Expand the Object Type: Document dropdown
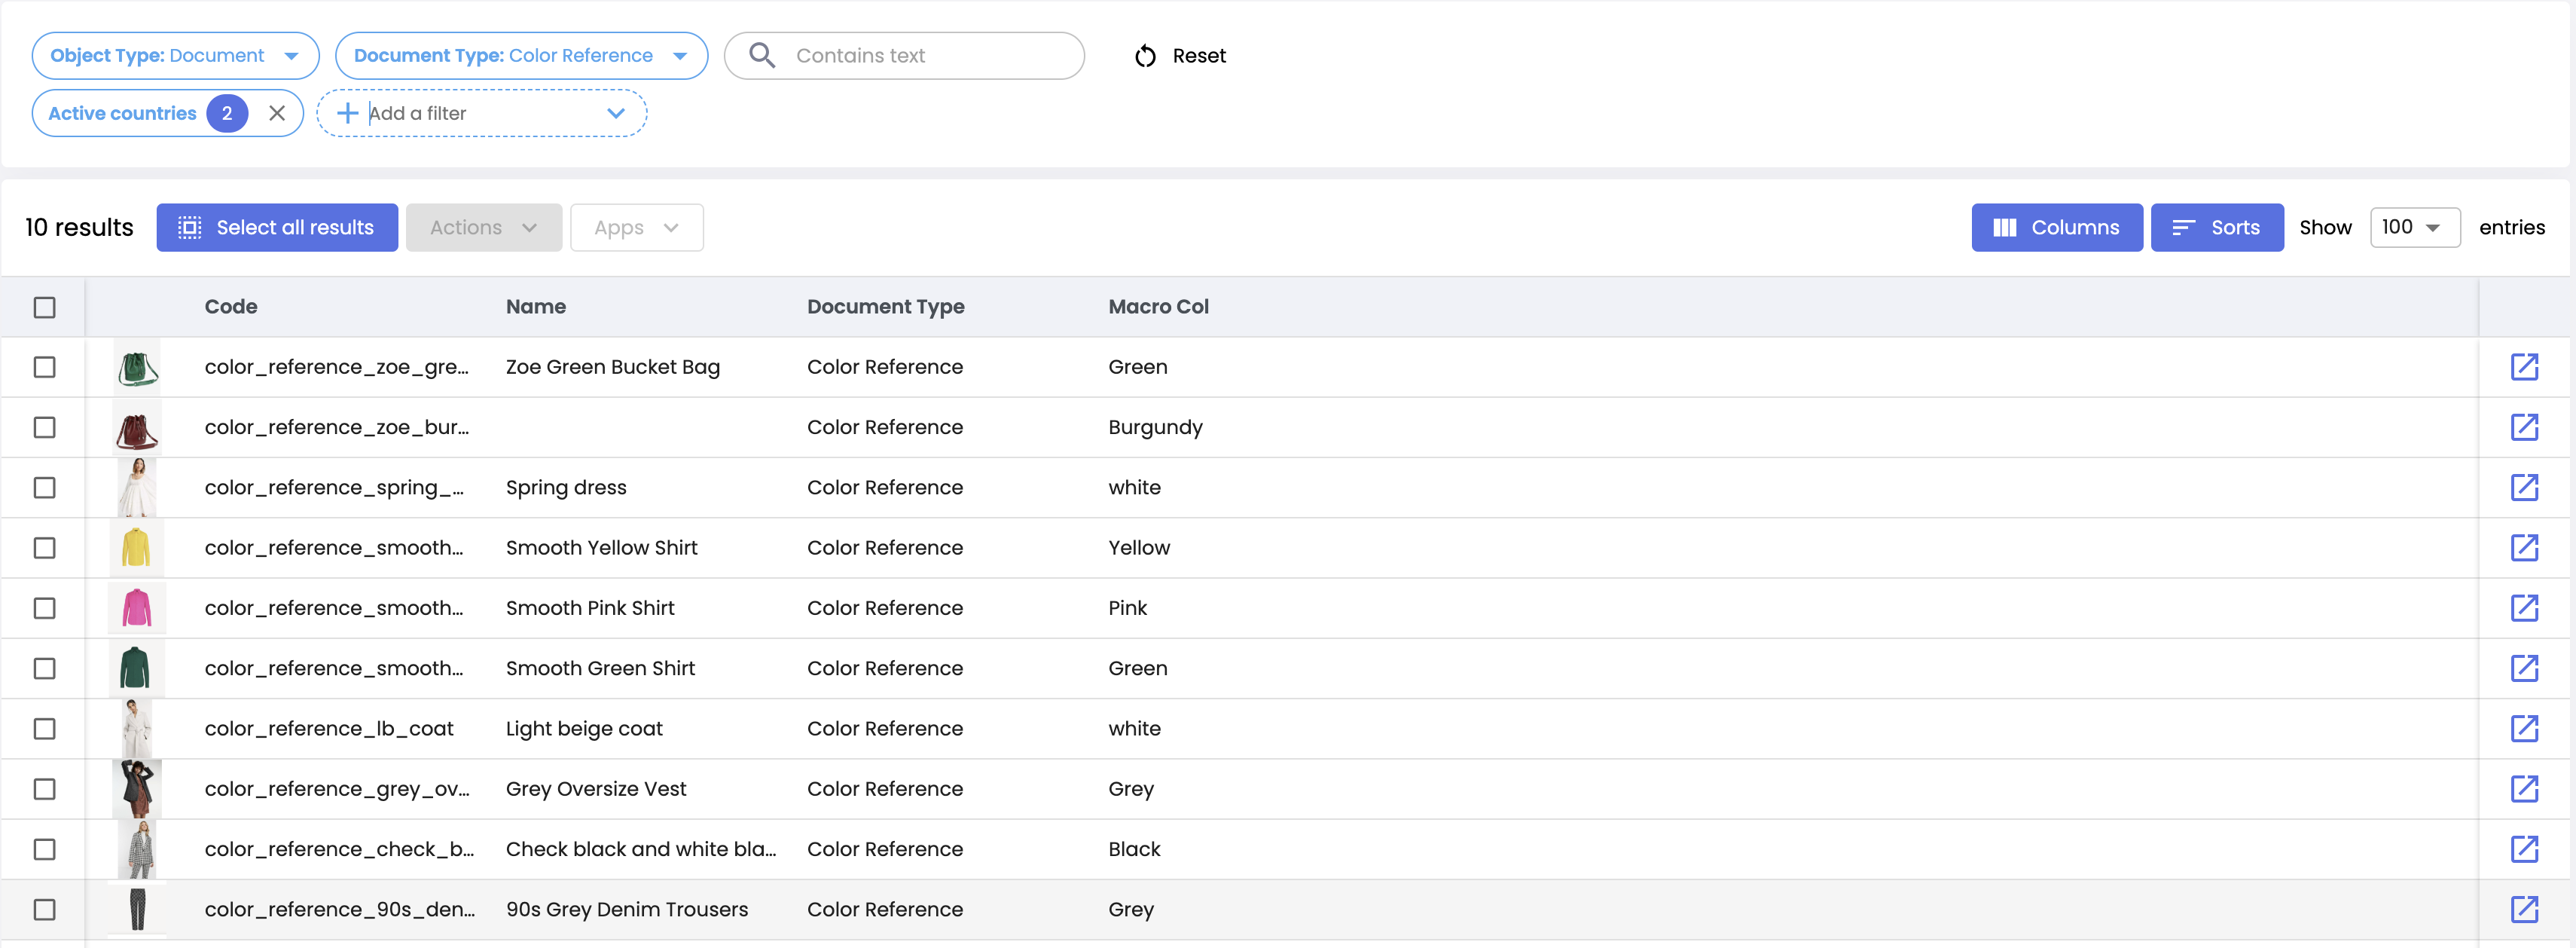Image resolution: width=2576 pixels, height=948 pixels. click(175, 56)
